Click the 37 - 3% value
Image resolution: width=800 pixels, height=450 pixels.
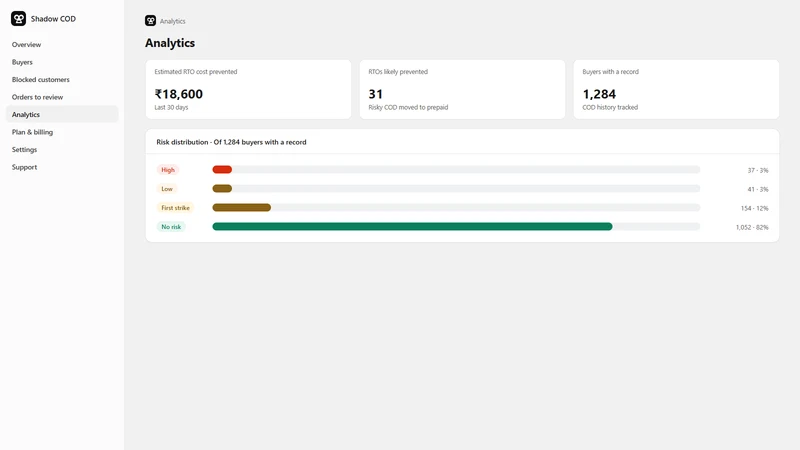(x=758, y=170)
